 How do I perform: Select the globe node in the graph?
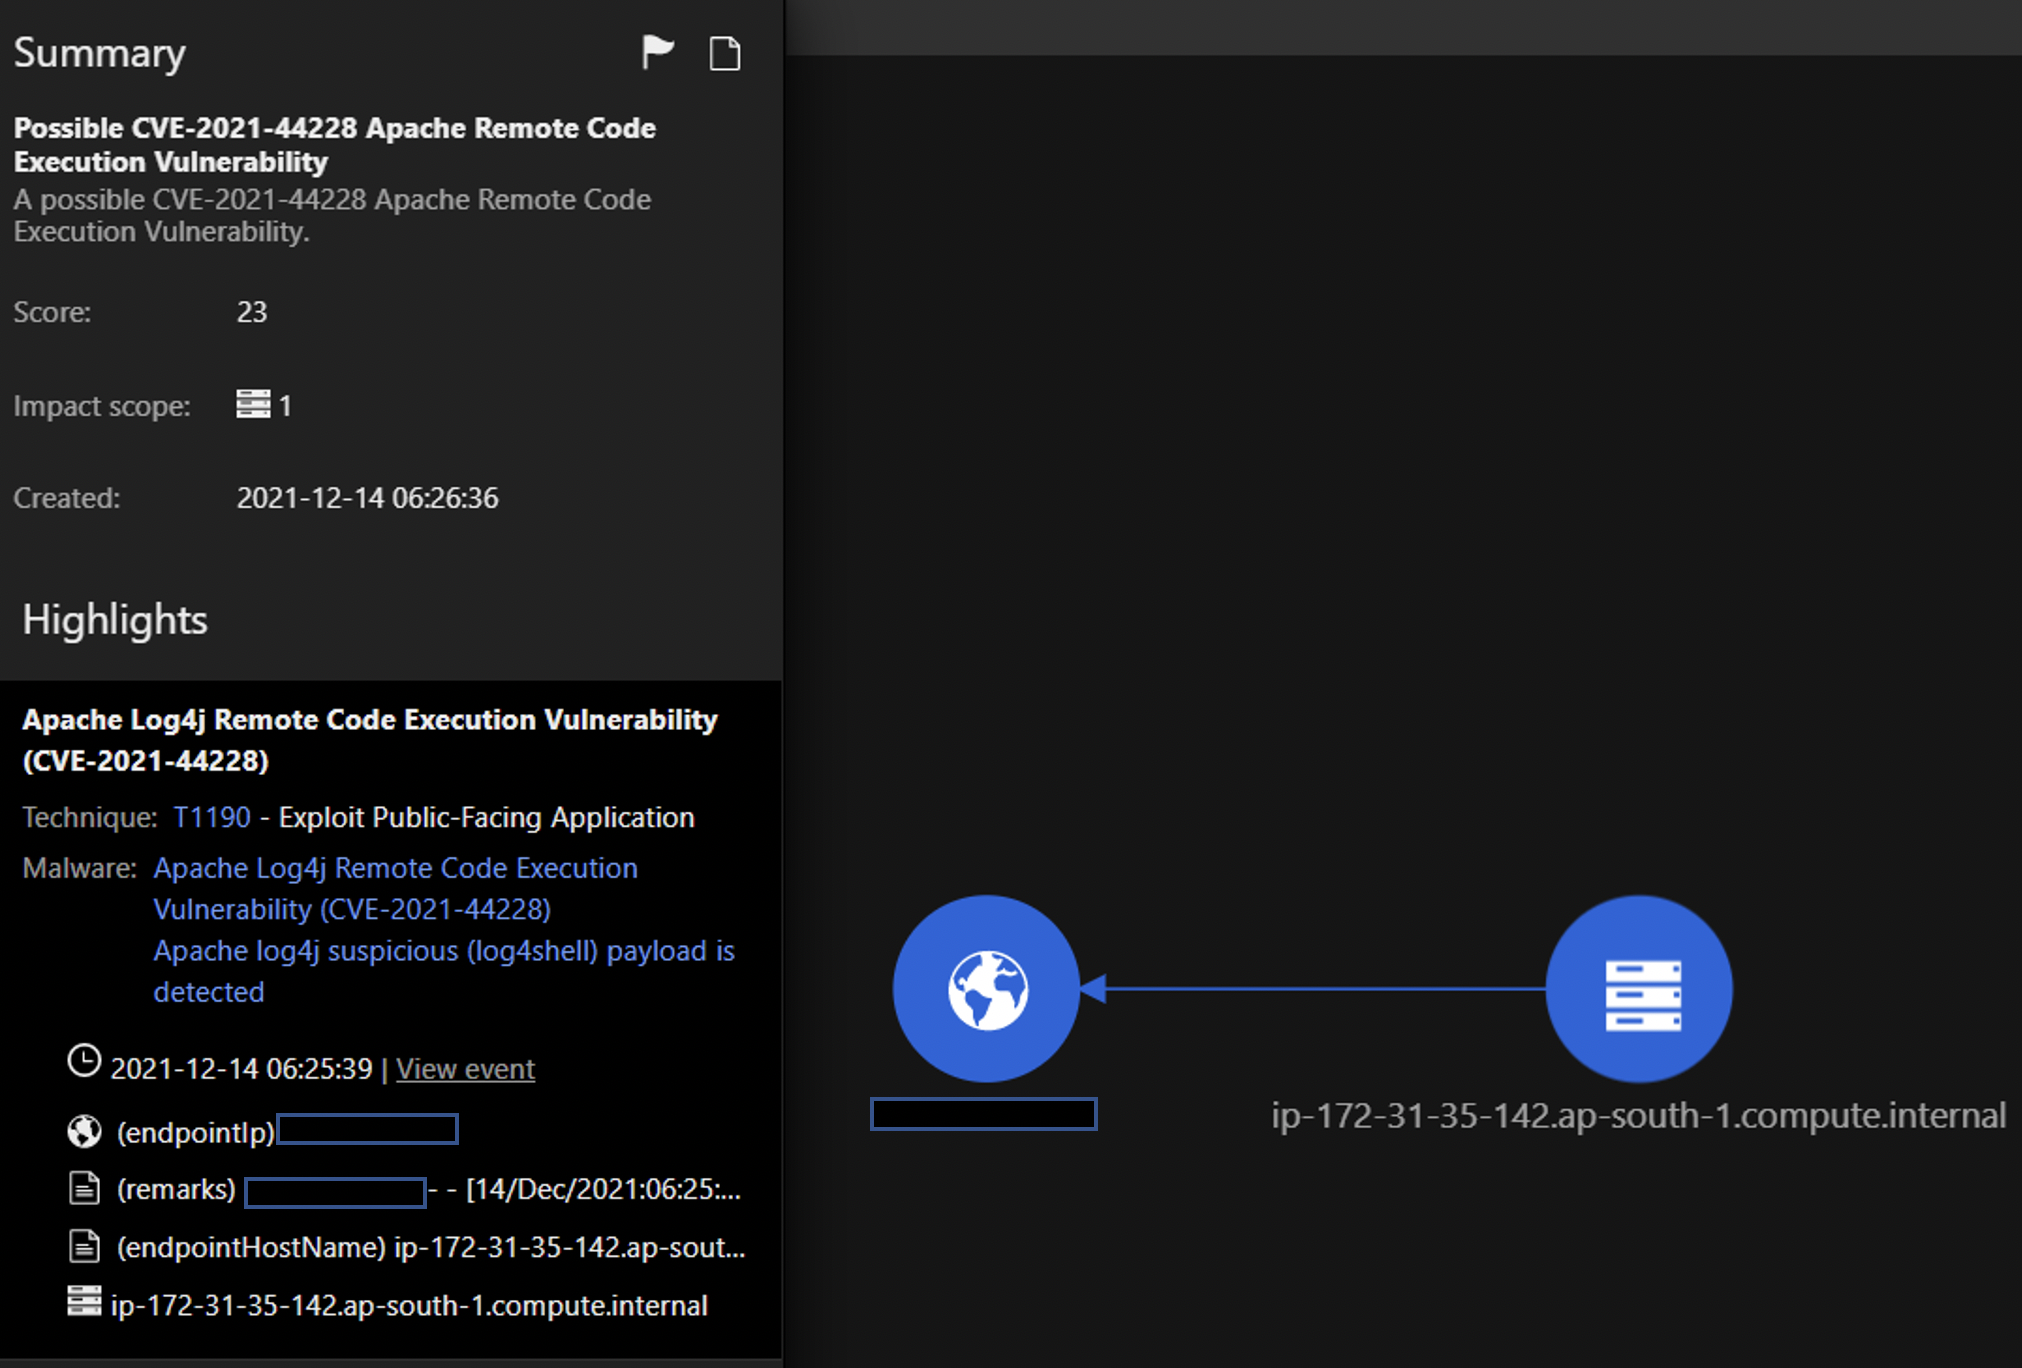(986, 988)
